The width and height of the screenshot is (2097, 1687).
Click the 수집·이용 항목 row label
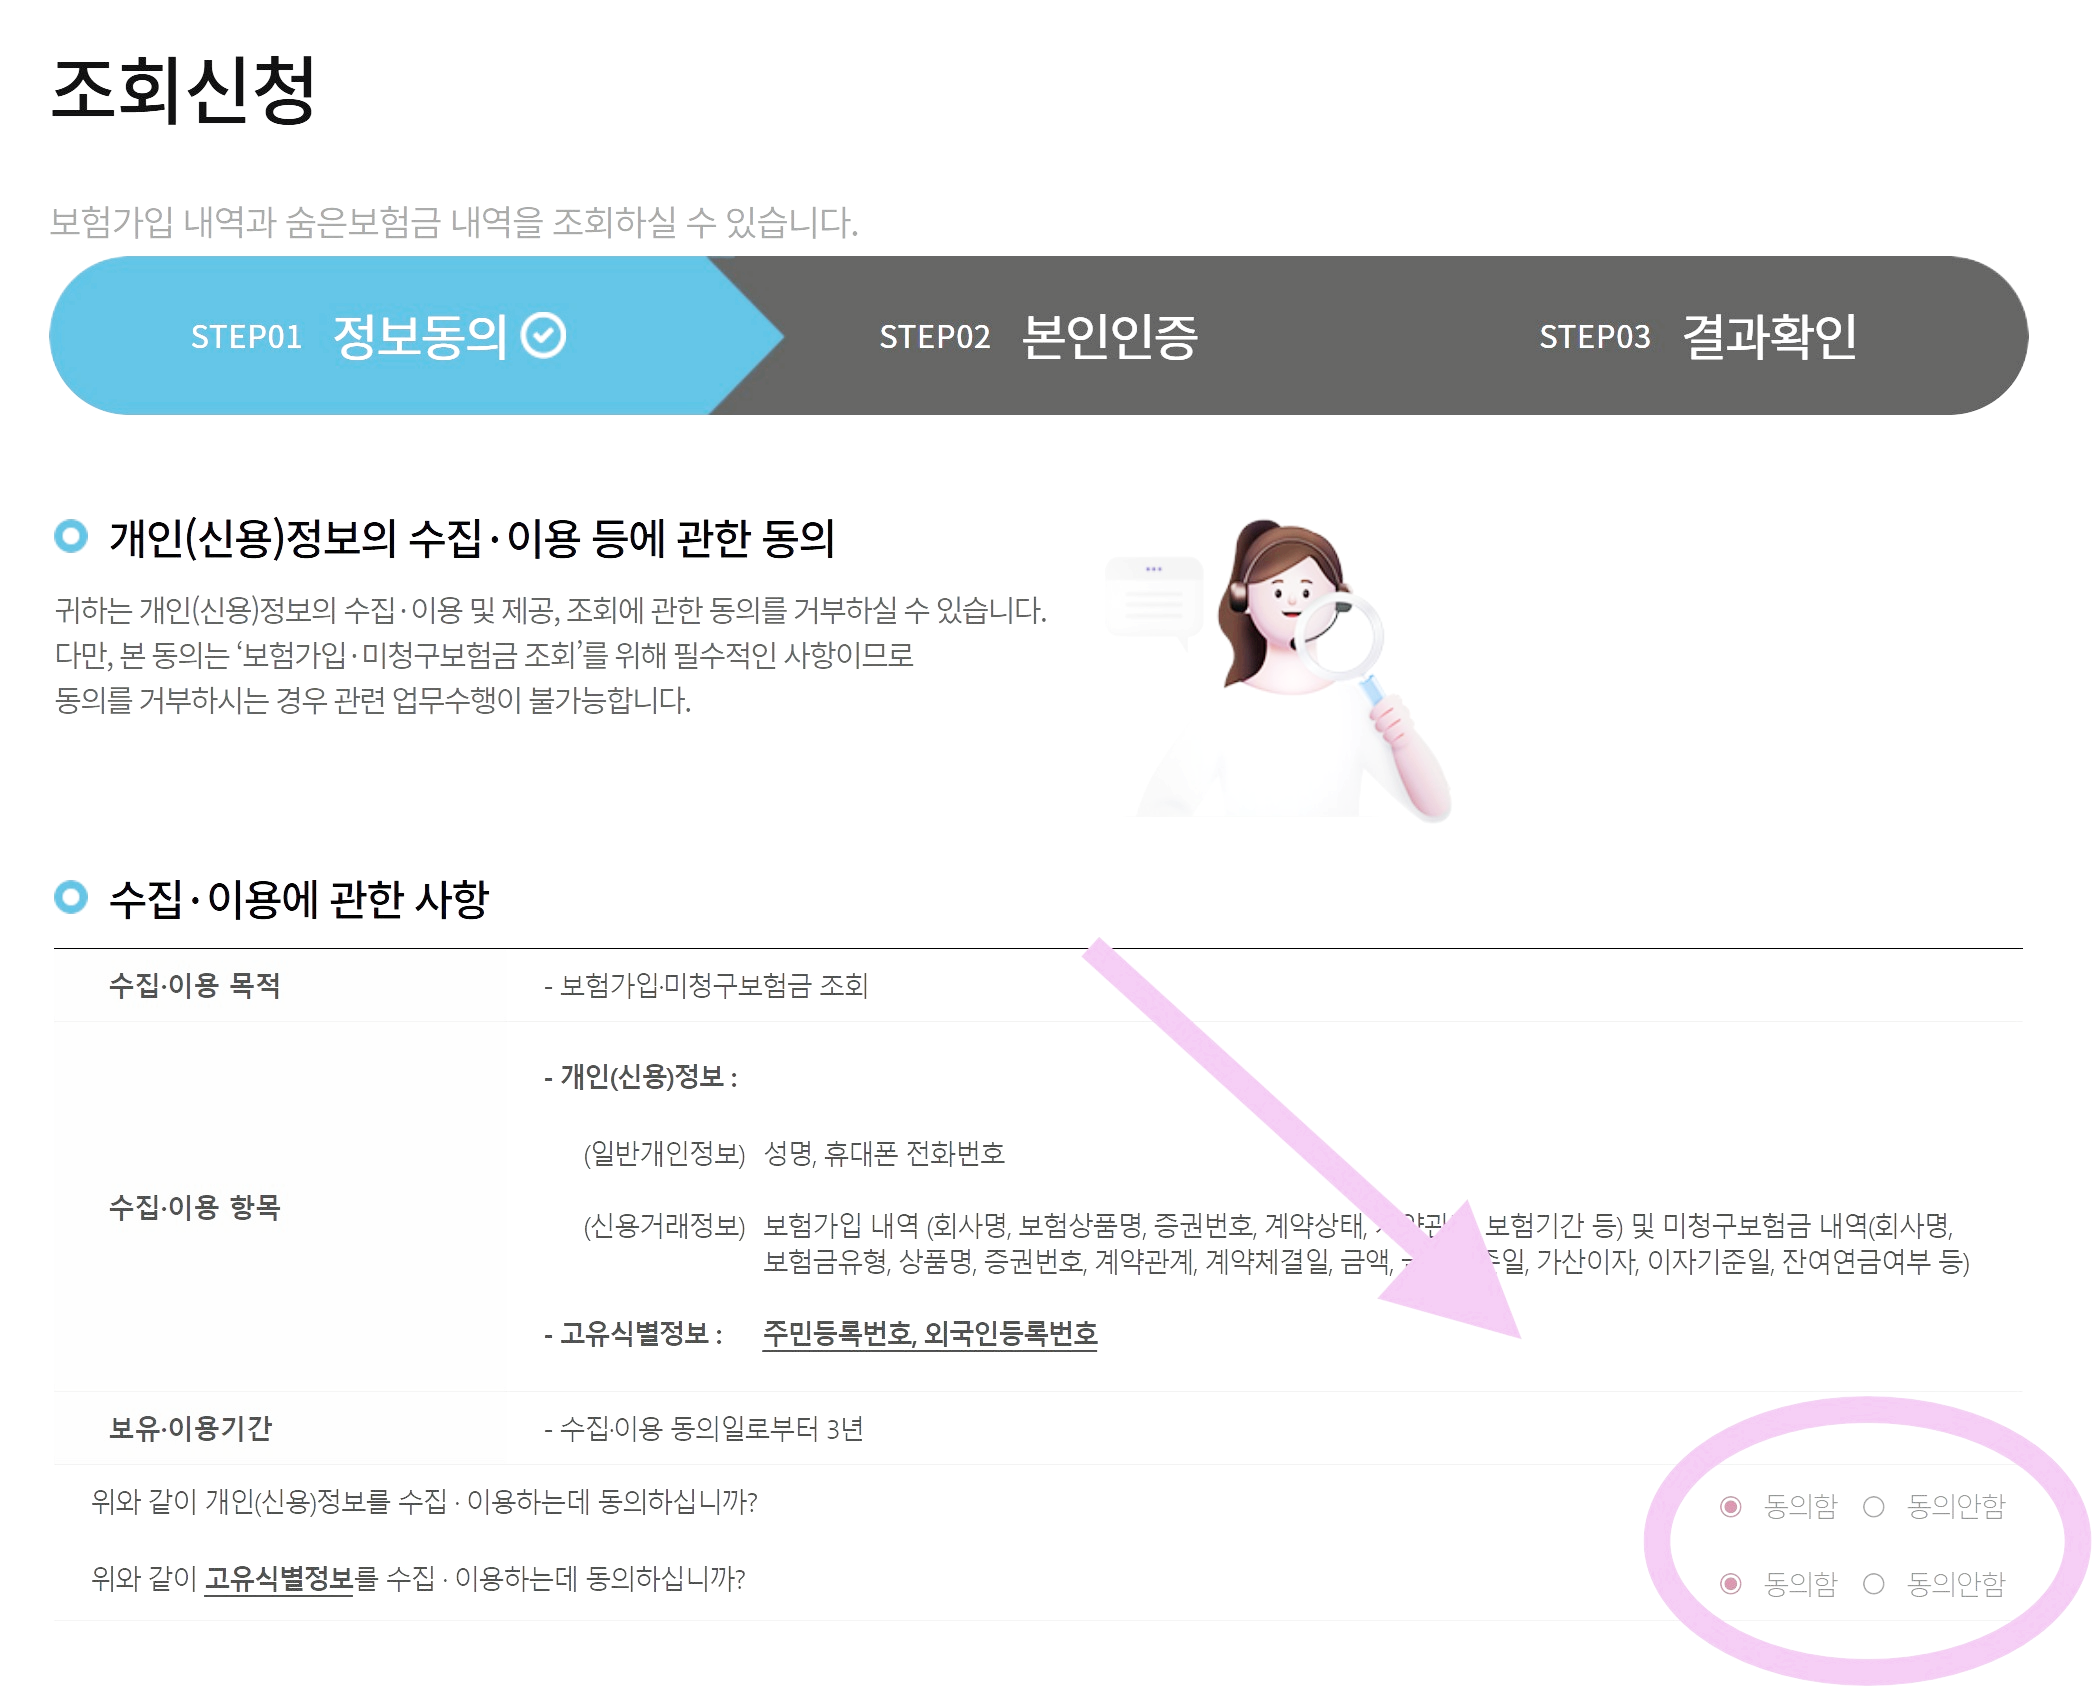click(195, 1208)
